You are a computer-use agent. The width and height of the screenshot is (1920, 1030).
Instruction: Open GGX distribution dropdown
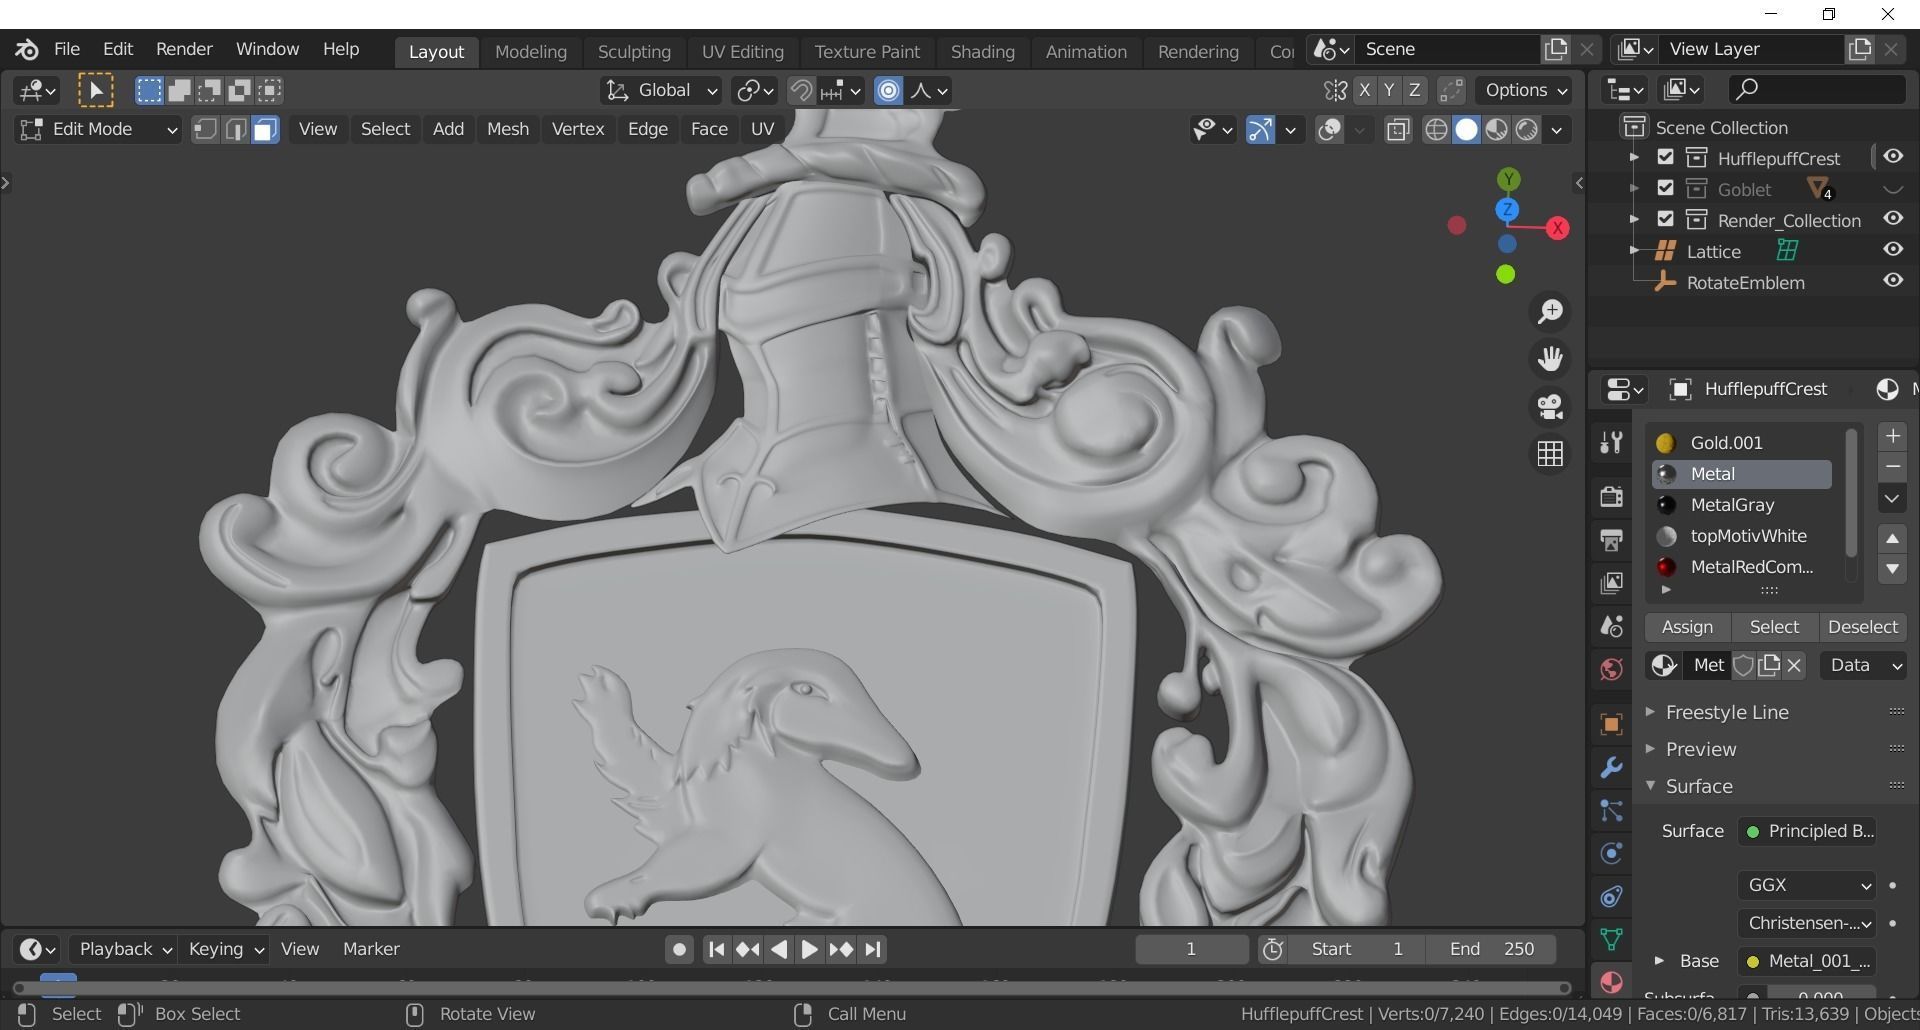pyautogui.click(x=1806, y=886)
